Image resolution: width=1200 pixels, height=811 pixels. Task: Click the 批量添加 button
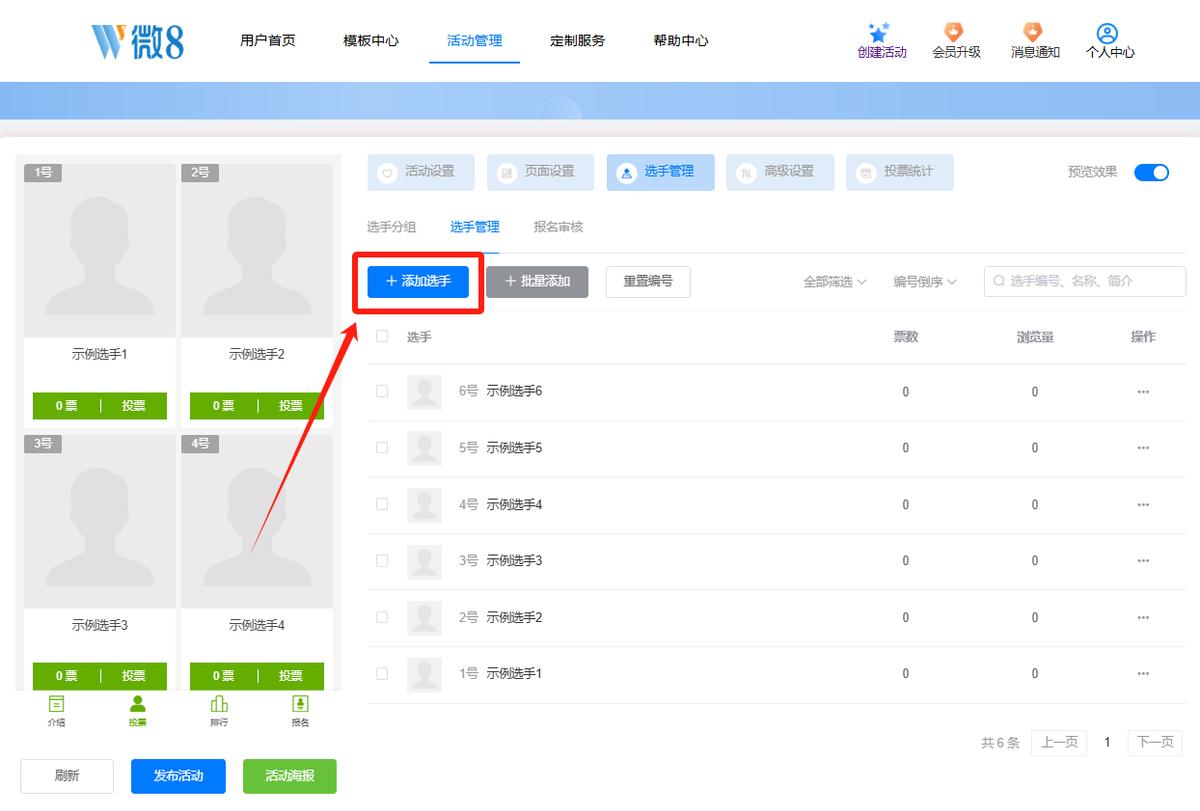537,282
